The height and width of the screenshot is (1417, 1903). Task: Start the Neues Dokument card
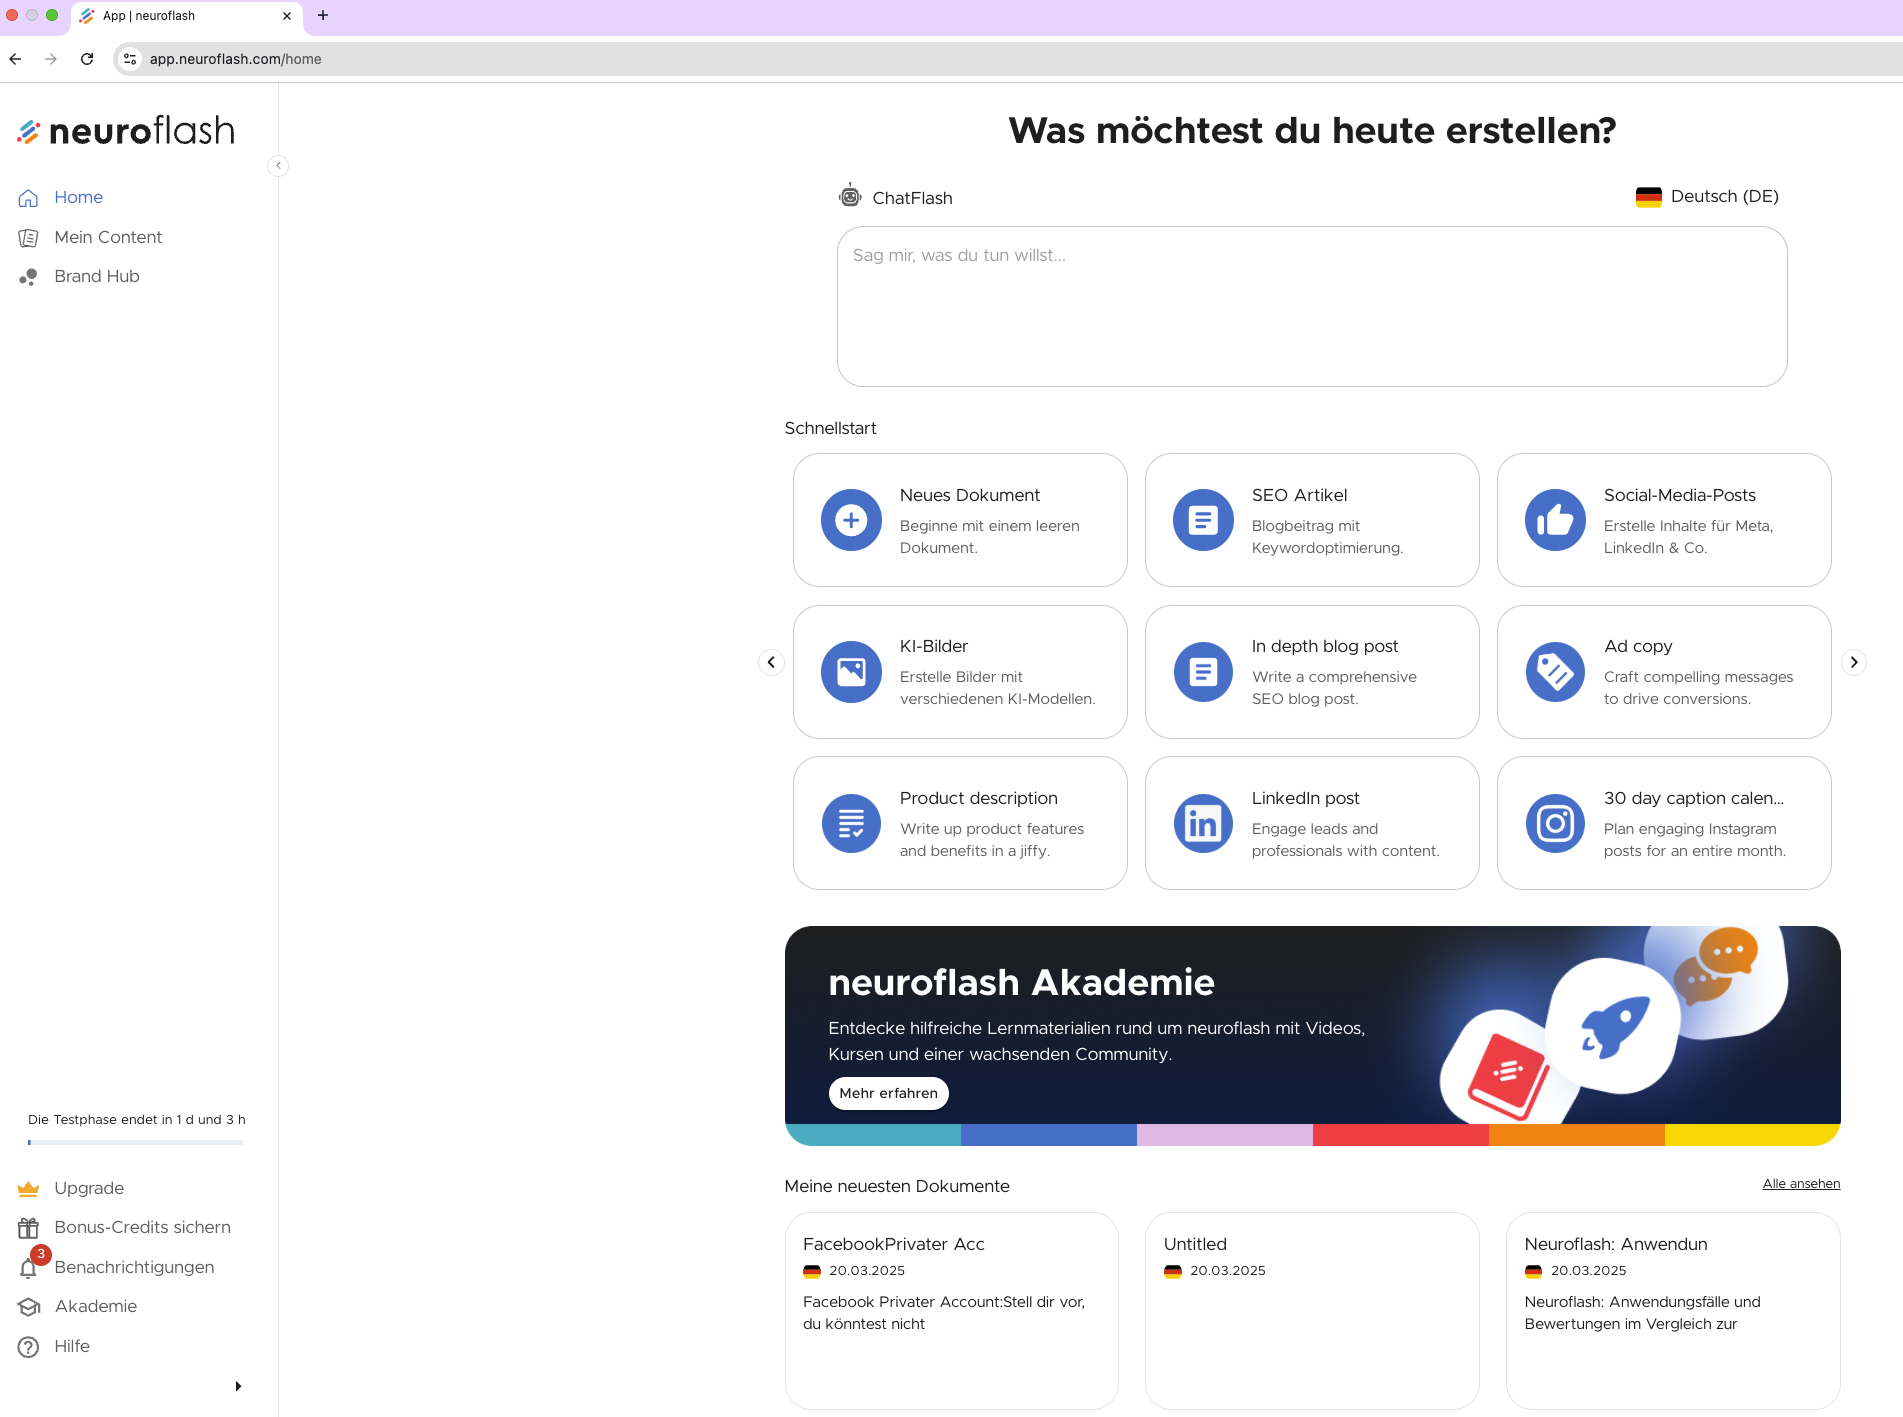point(960,520)
